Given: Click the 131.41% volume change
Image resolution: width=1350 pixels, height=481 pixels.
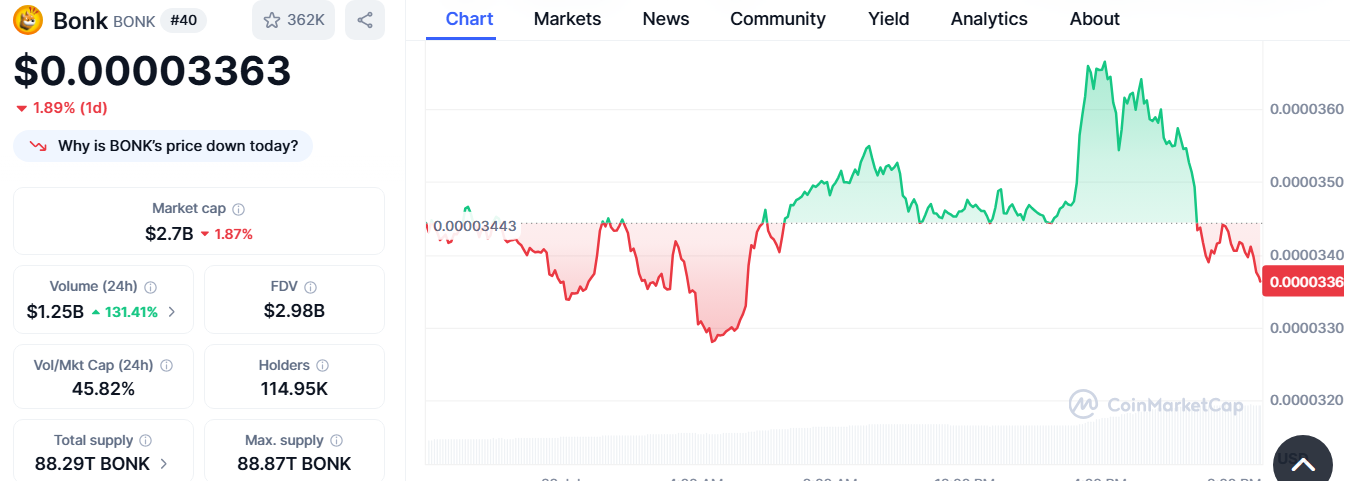Looking at the screenshot, I should tap(125, 312).
